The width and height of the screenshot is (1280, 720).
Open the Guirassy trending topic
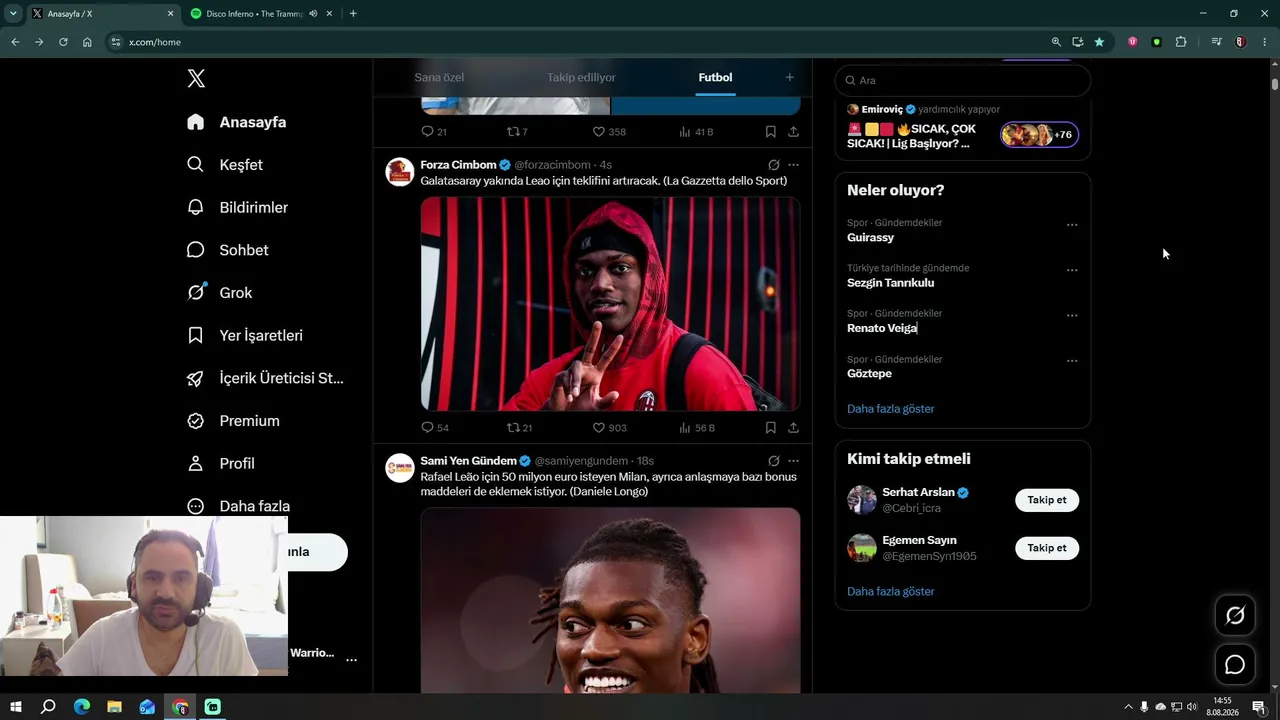point(870,238)
